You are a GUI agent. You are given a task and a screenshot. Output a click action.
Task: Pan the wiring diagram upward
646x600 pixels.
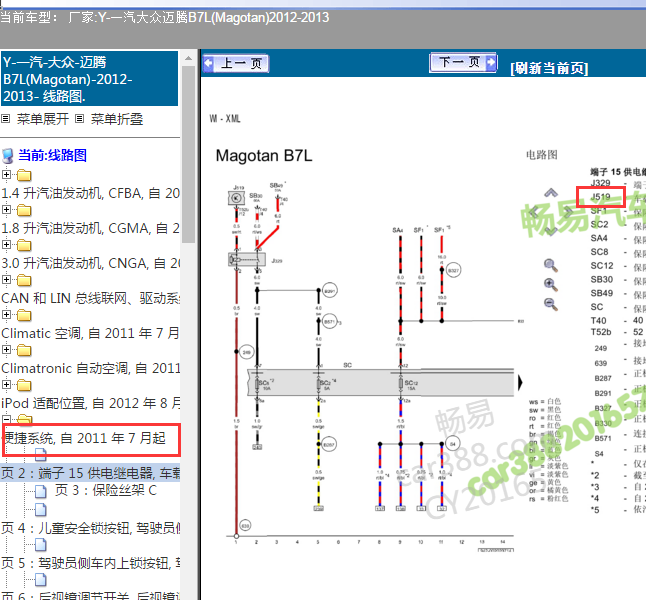[551, 192]
